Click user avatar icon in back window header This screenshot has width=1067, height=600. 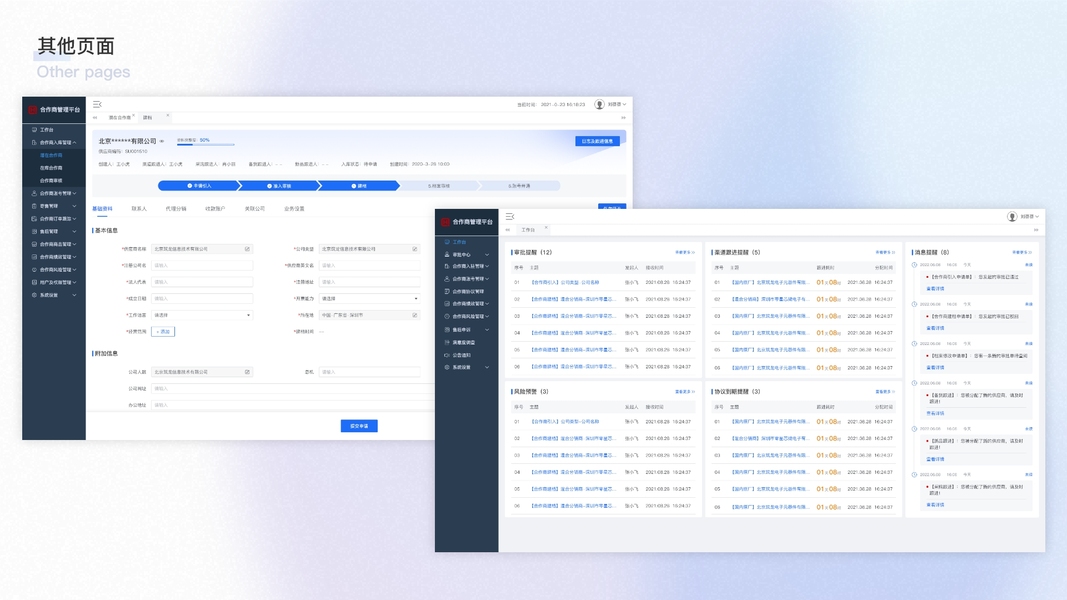click(x=599, y=104)
